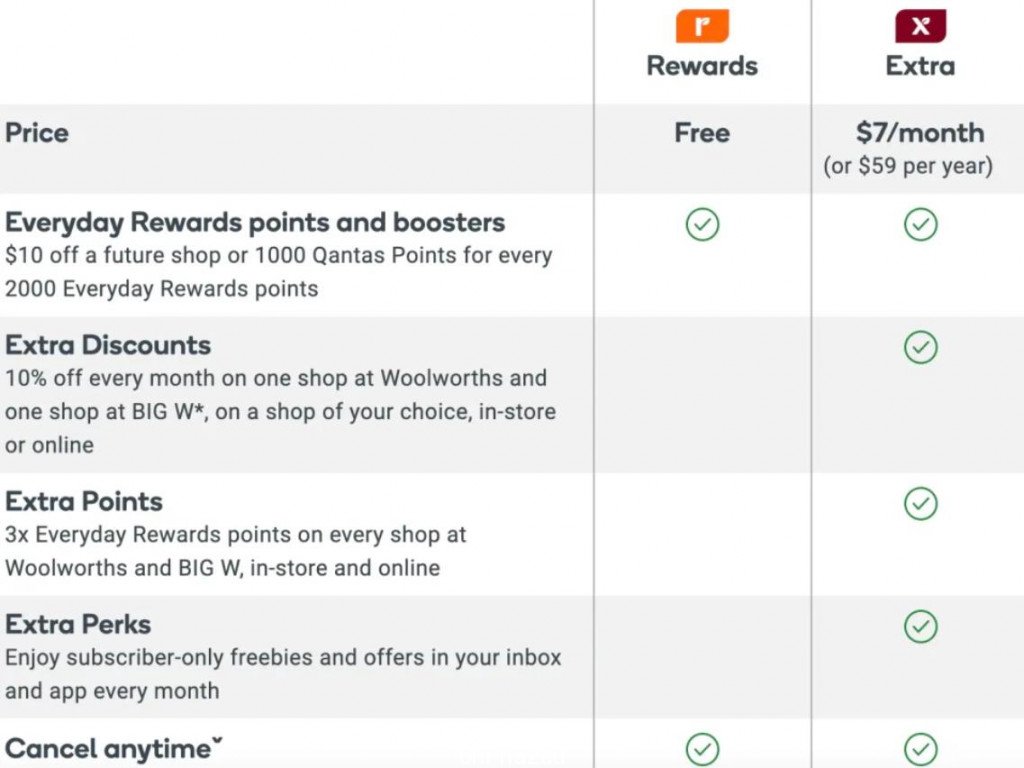The height and width of the screenshot is (768, 1024).
Task: Open the Extra Perks row title
Action: pyautogui.click(x=78, y=624)
